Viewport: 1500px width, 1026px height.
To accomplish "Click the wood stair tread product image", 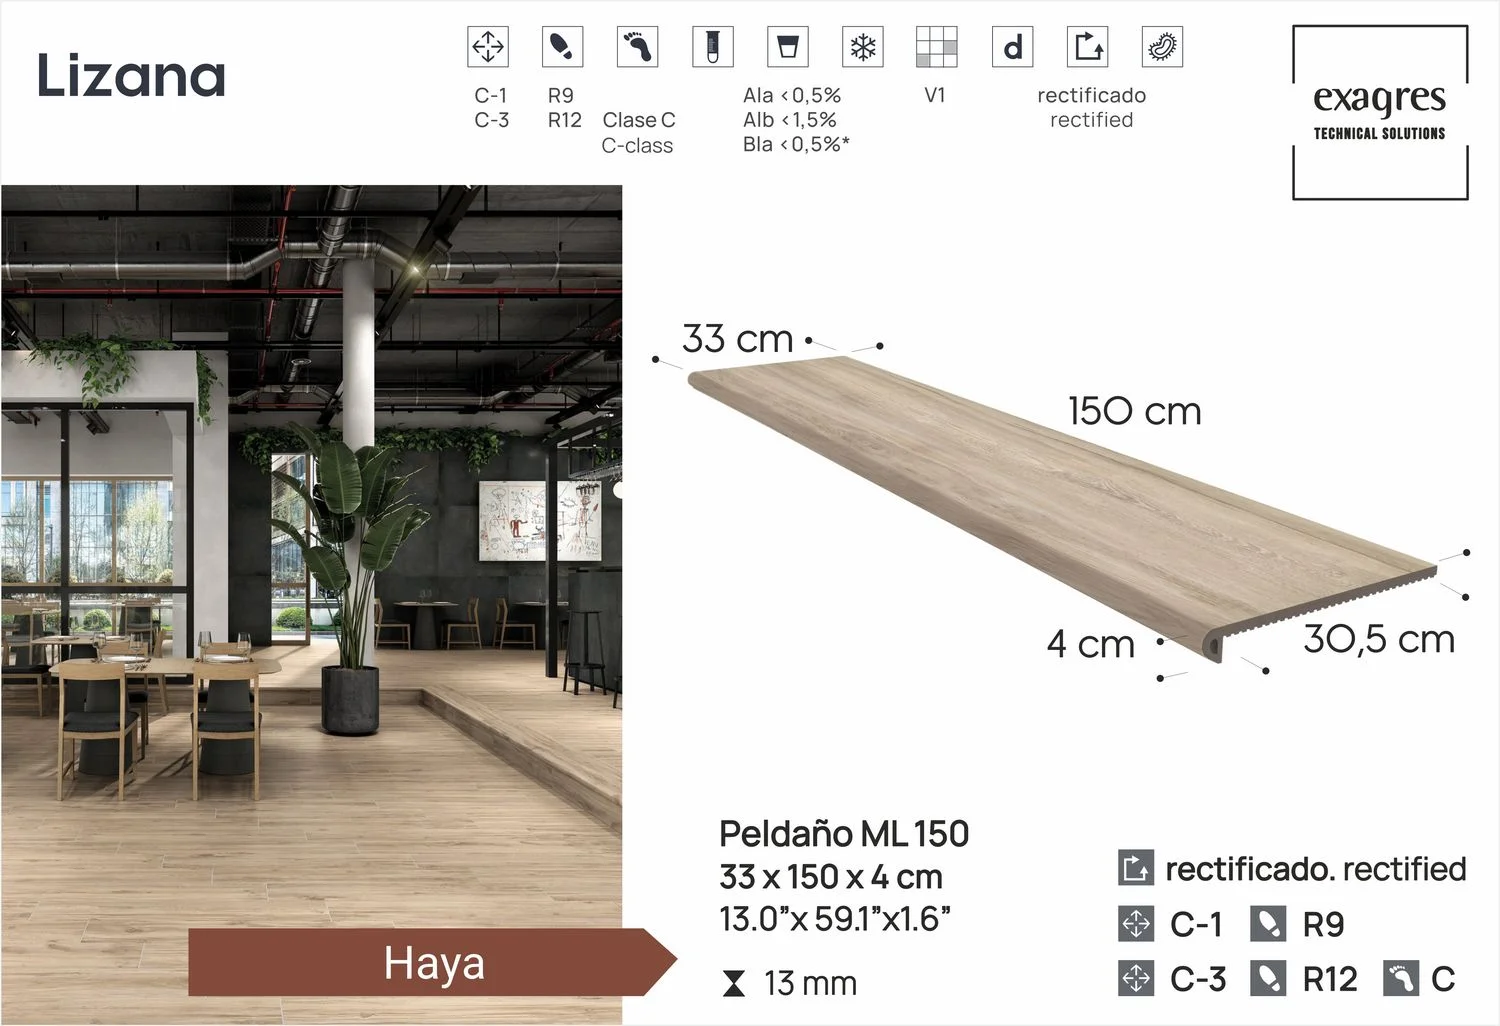I will coord(1060,500).
